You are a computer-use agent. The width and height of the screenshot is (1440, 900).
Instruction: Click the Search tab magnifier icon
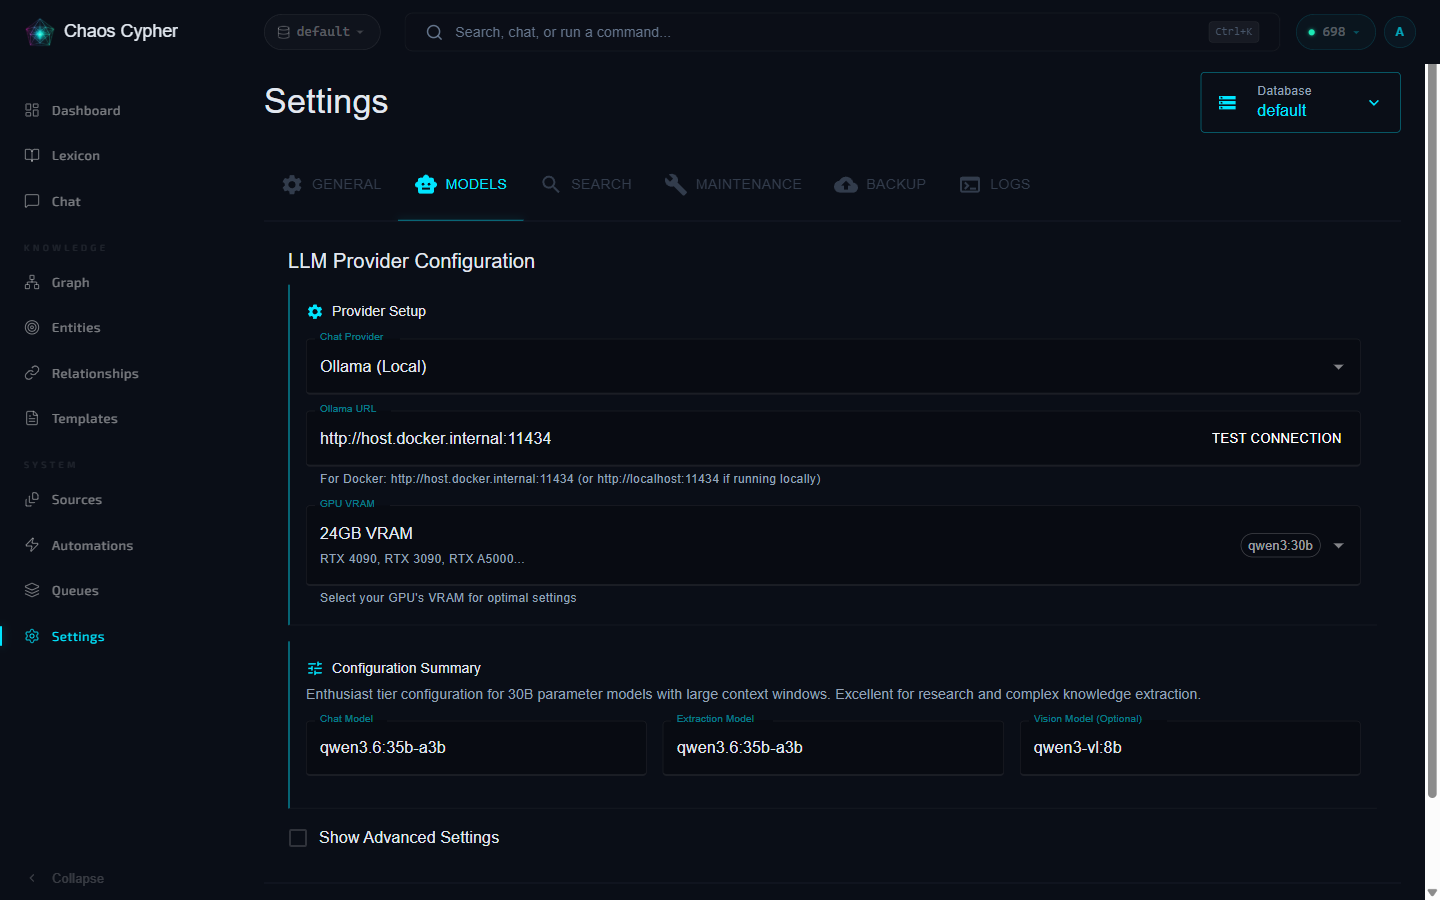click(x=551, y=184)
